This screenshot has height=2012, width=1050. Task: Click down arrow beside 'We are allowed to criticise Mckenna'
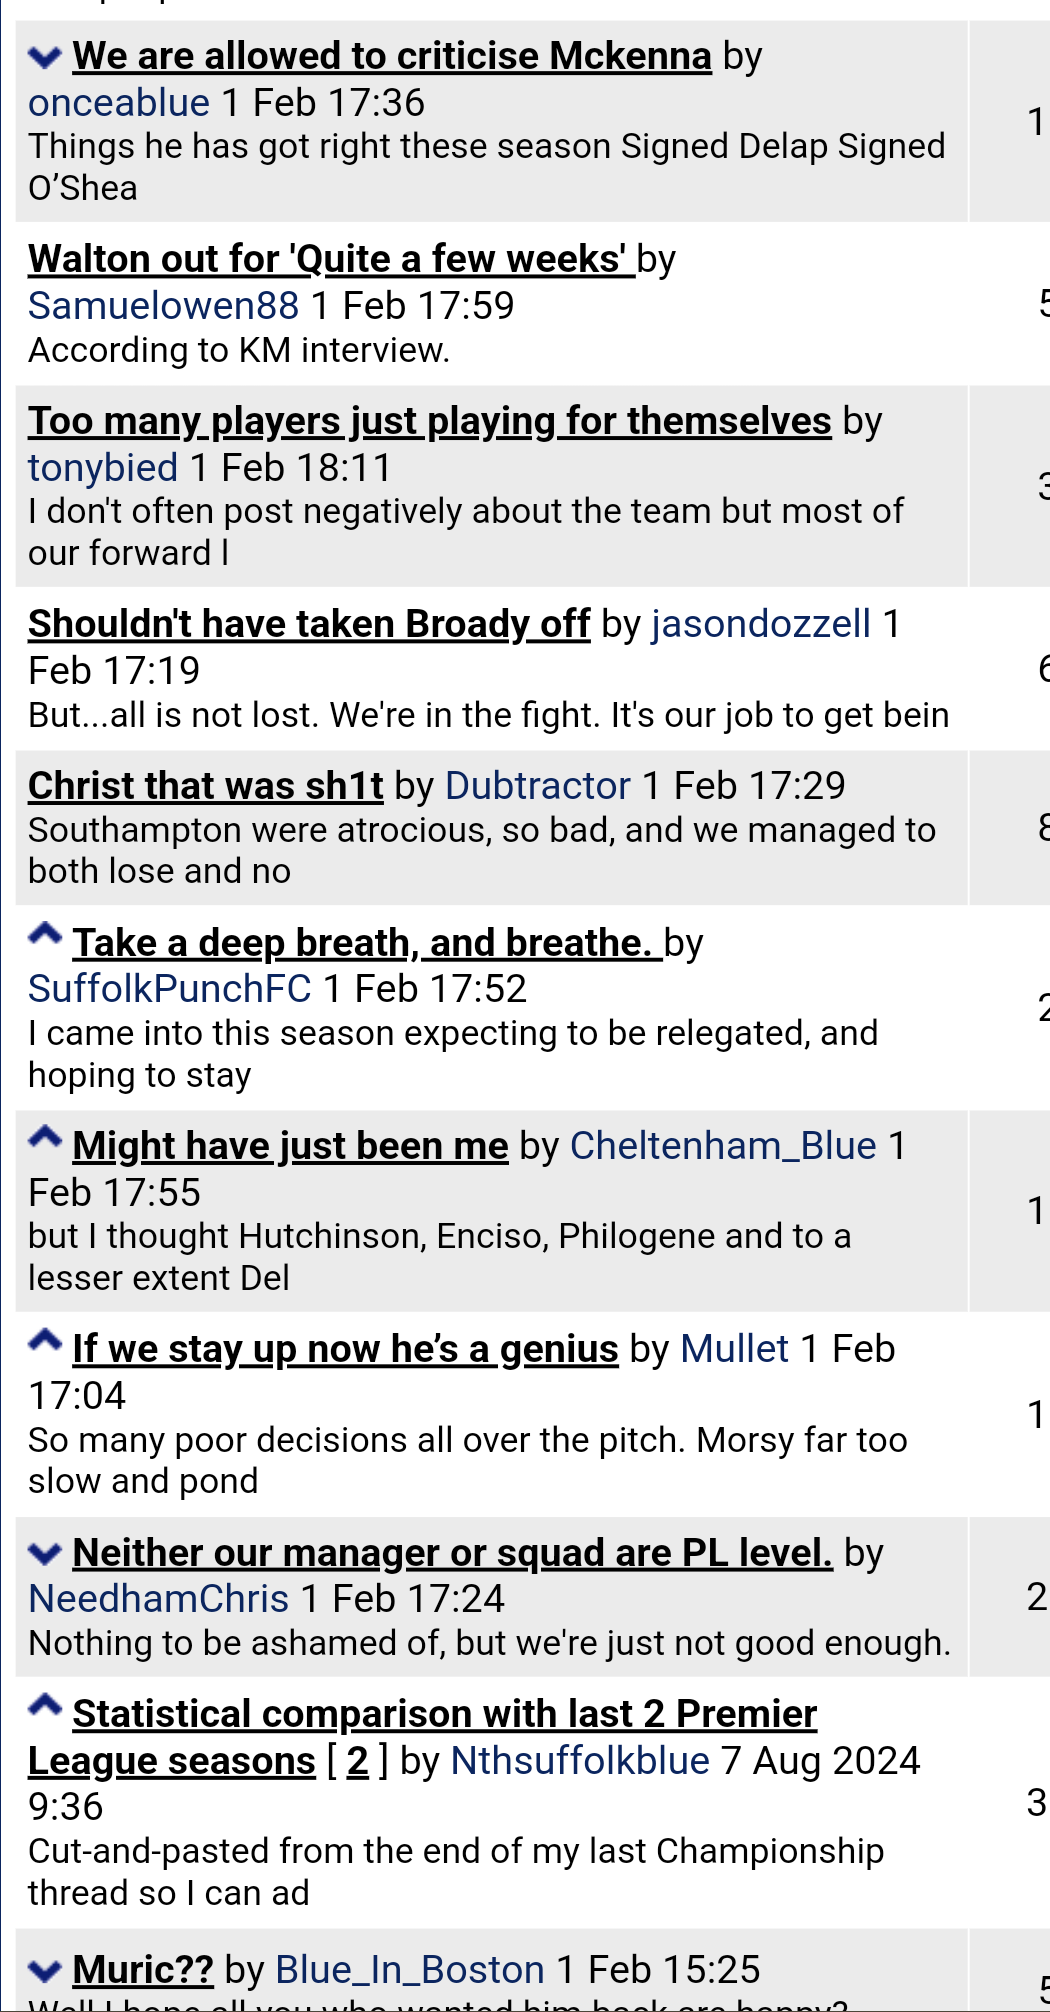(45, 56)
